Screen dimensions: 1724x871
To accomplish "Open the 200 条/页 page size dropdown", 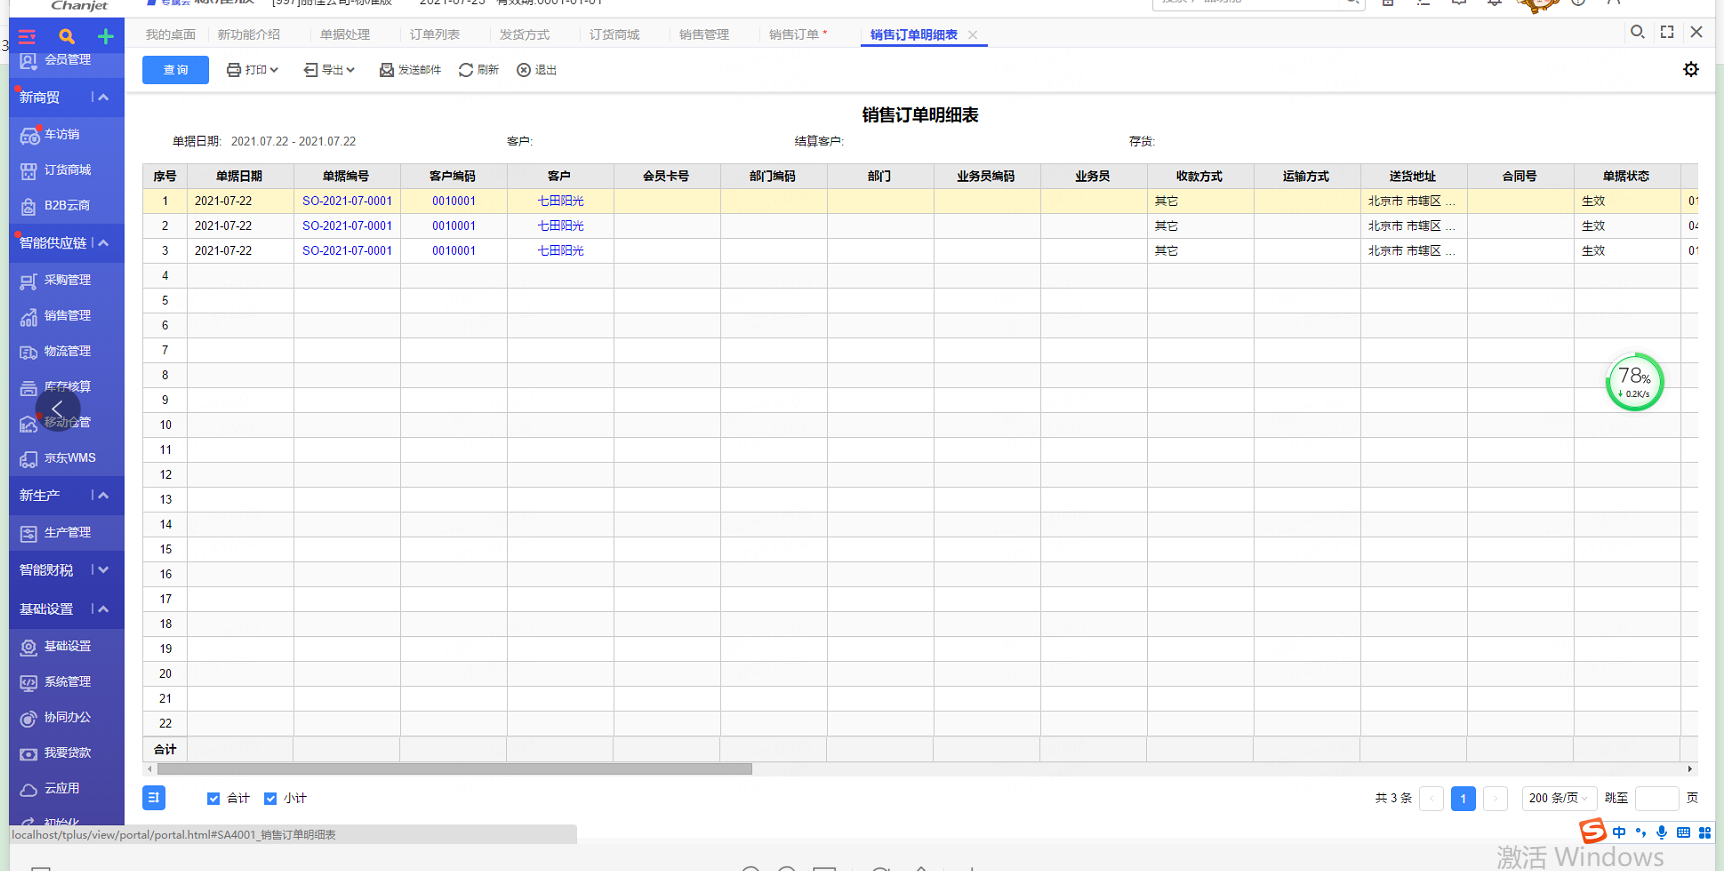I will point(1559,798).
